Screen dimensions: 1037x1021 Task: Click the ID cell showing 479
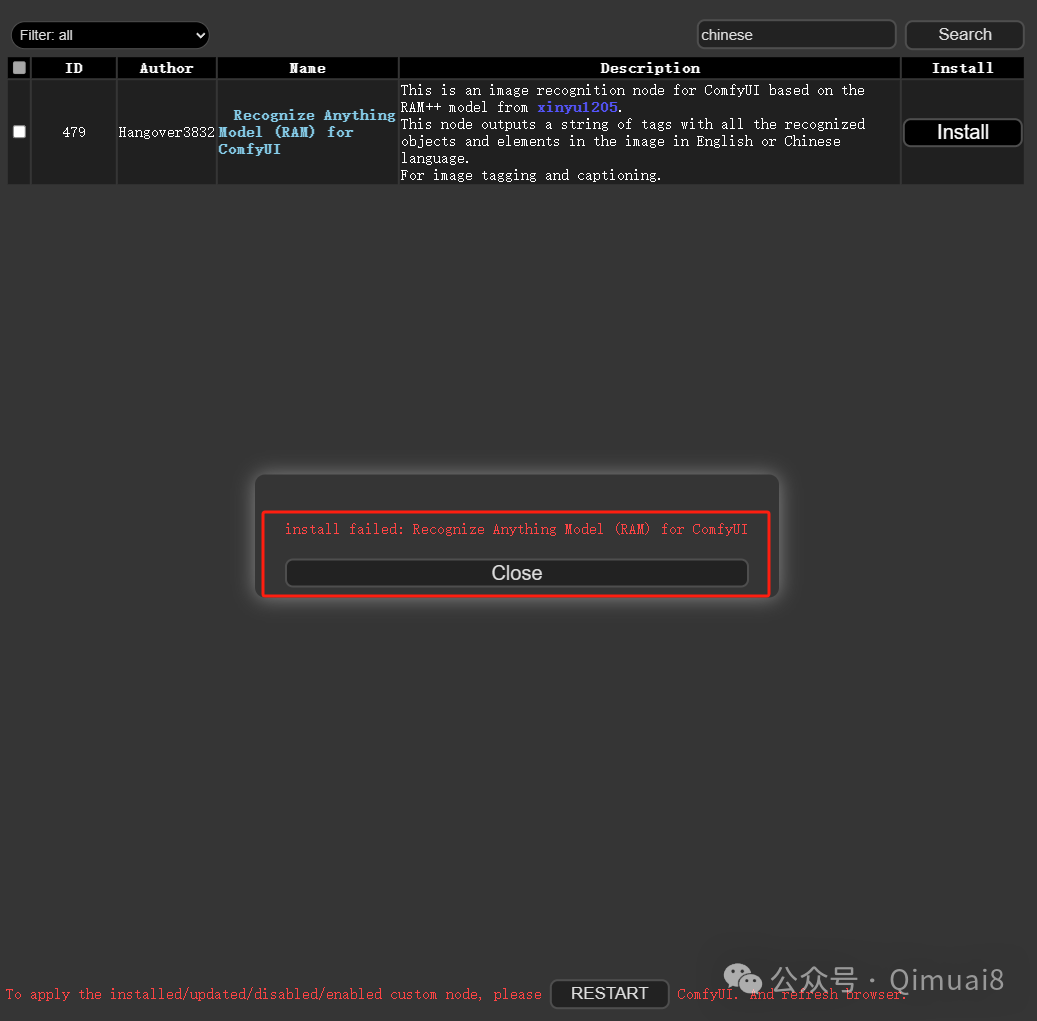click(74, 132)
